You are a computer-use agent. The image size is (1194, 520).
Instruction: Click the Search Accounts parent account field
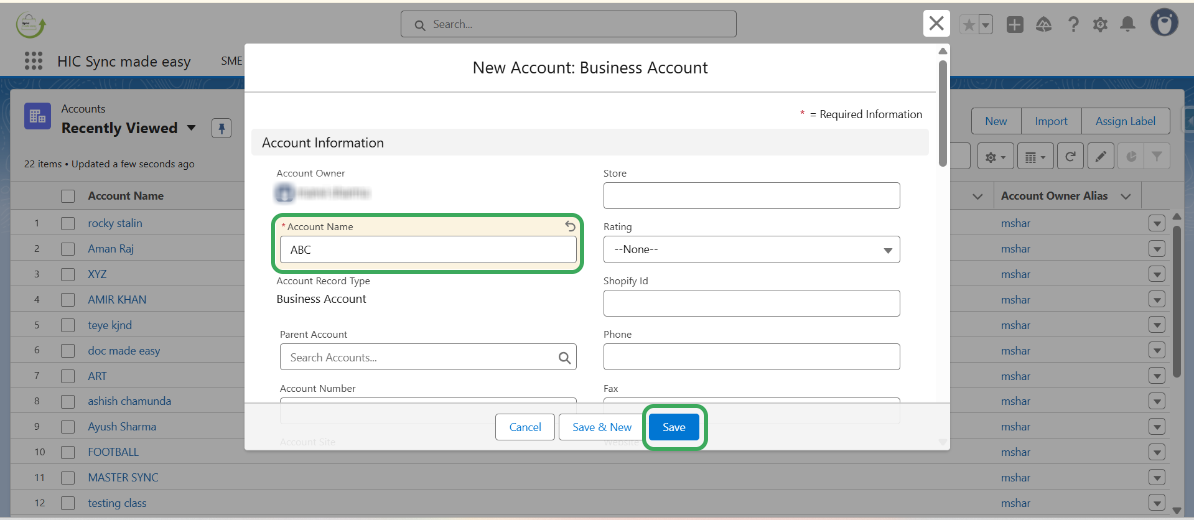coord(420,357)
